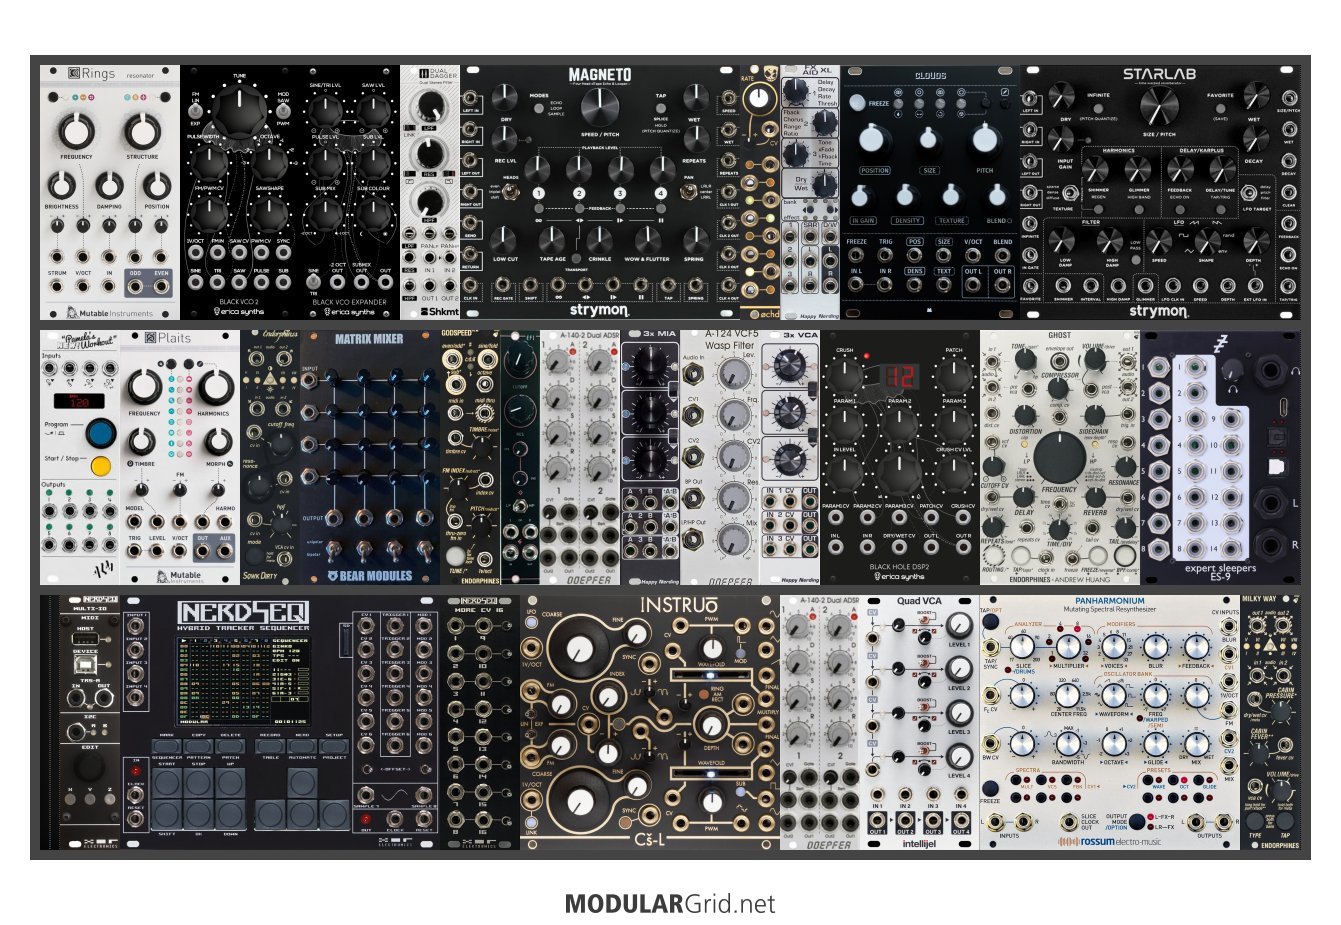Screen dimensions: 1341x925
Task: Click the Rings ODD output jack
Action: coord(135,288)
